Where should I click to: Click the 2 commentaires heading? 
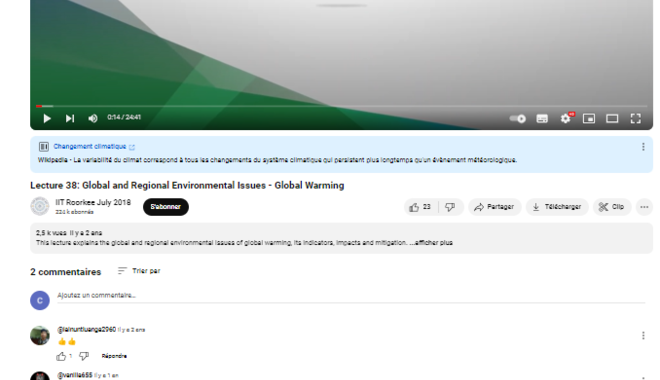coord(66,272)
